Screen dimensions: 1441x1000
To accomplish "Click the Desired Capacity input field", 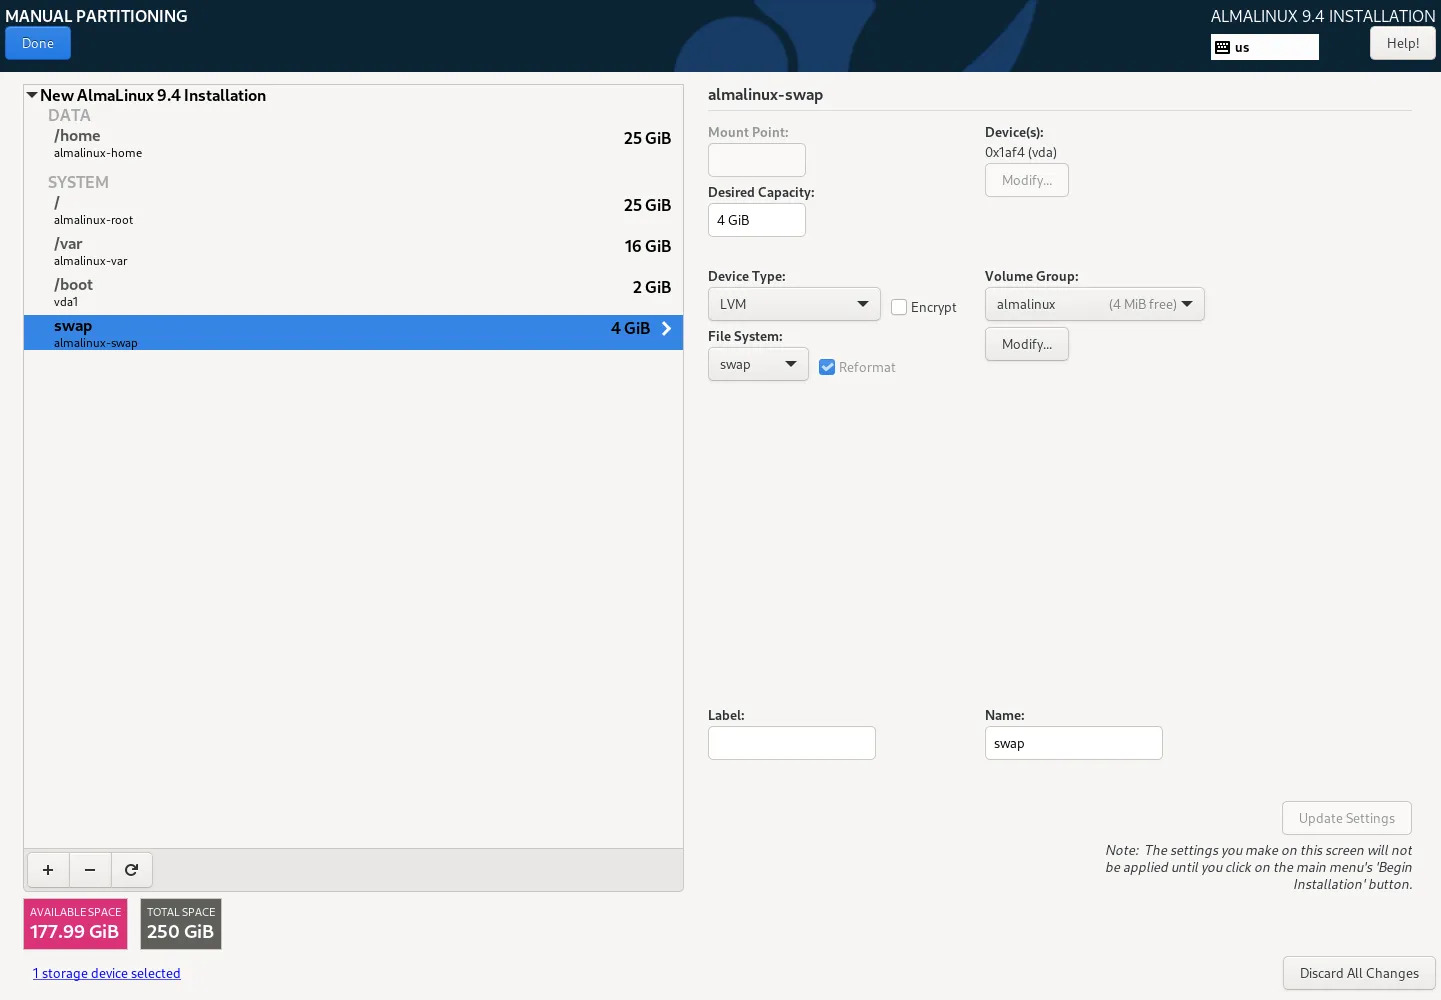I will click(756, 220).
